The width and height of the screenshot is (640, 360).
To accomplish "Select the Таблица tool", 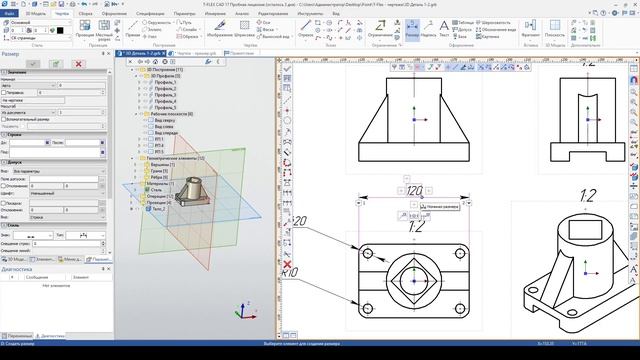I will pos(463,23).
